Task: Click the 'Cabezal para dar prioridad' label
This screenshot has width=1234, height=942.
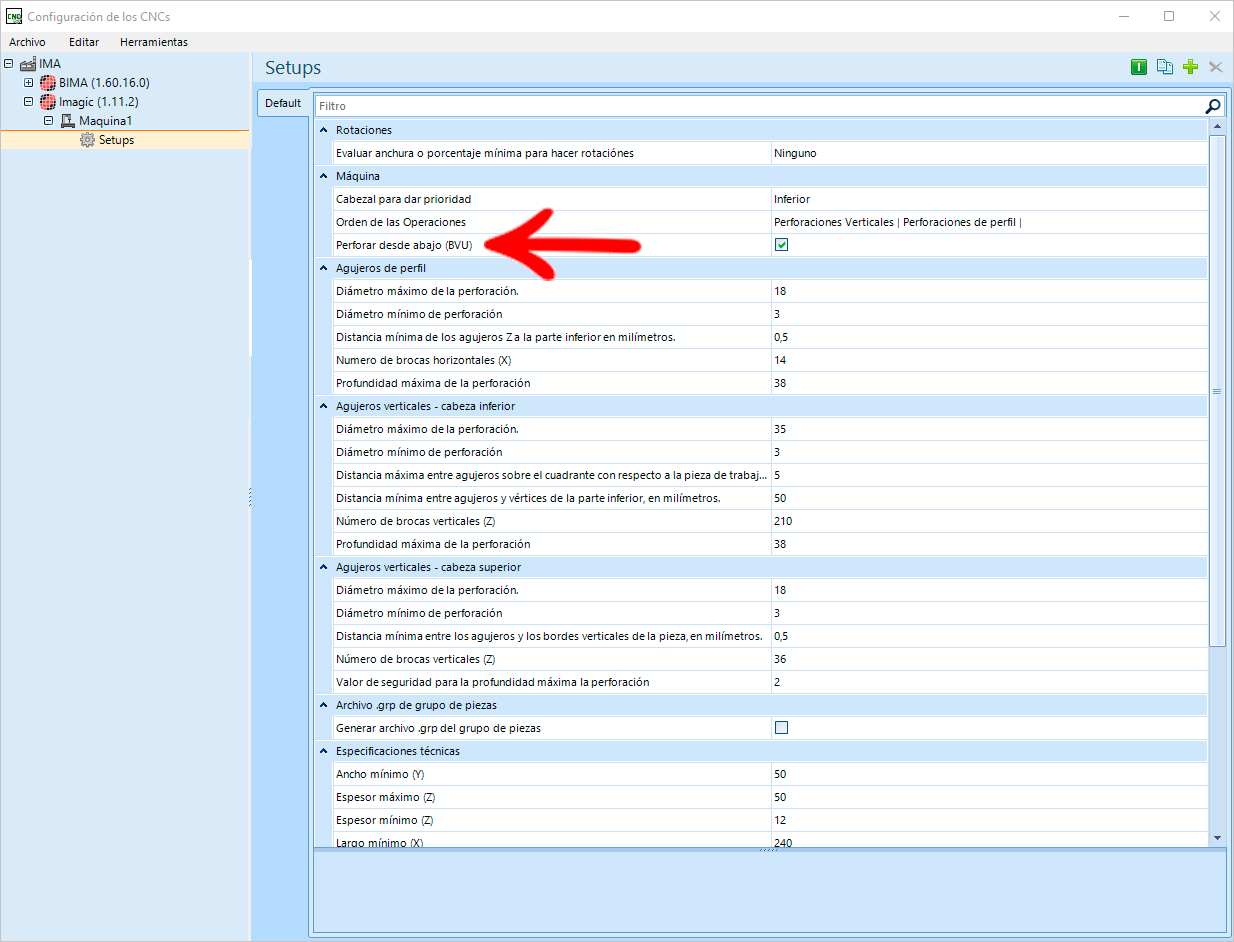Action: click(403, 199)
